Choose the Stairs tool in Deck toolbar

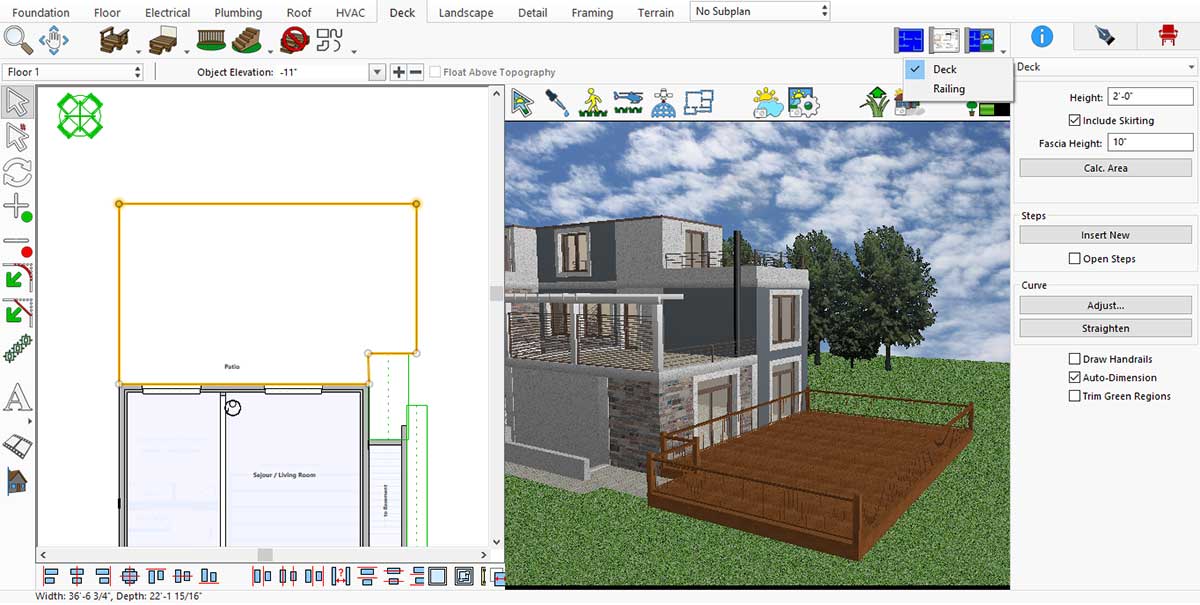(247, 40)
